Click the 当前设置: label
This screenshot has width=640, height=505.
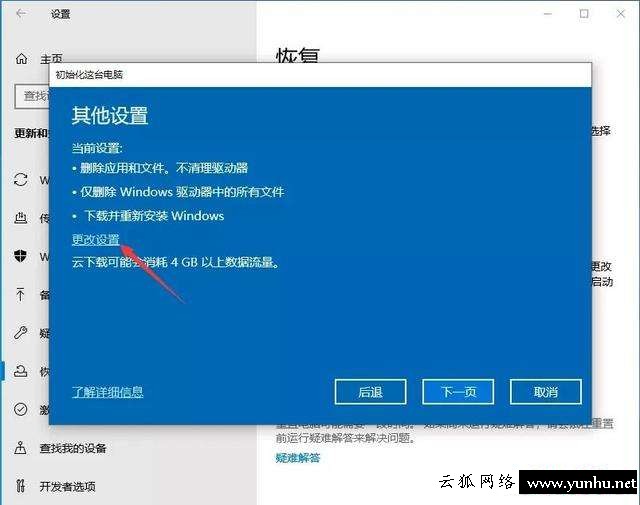[x=97, y=148]
